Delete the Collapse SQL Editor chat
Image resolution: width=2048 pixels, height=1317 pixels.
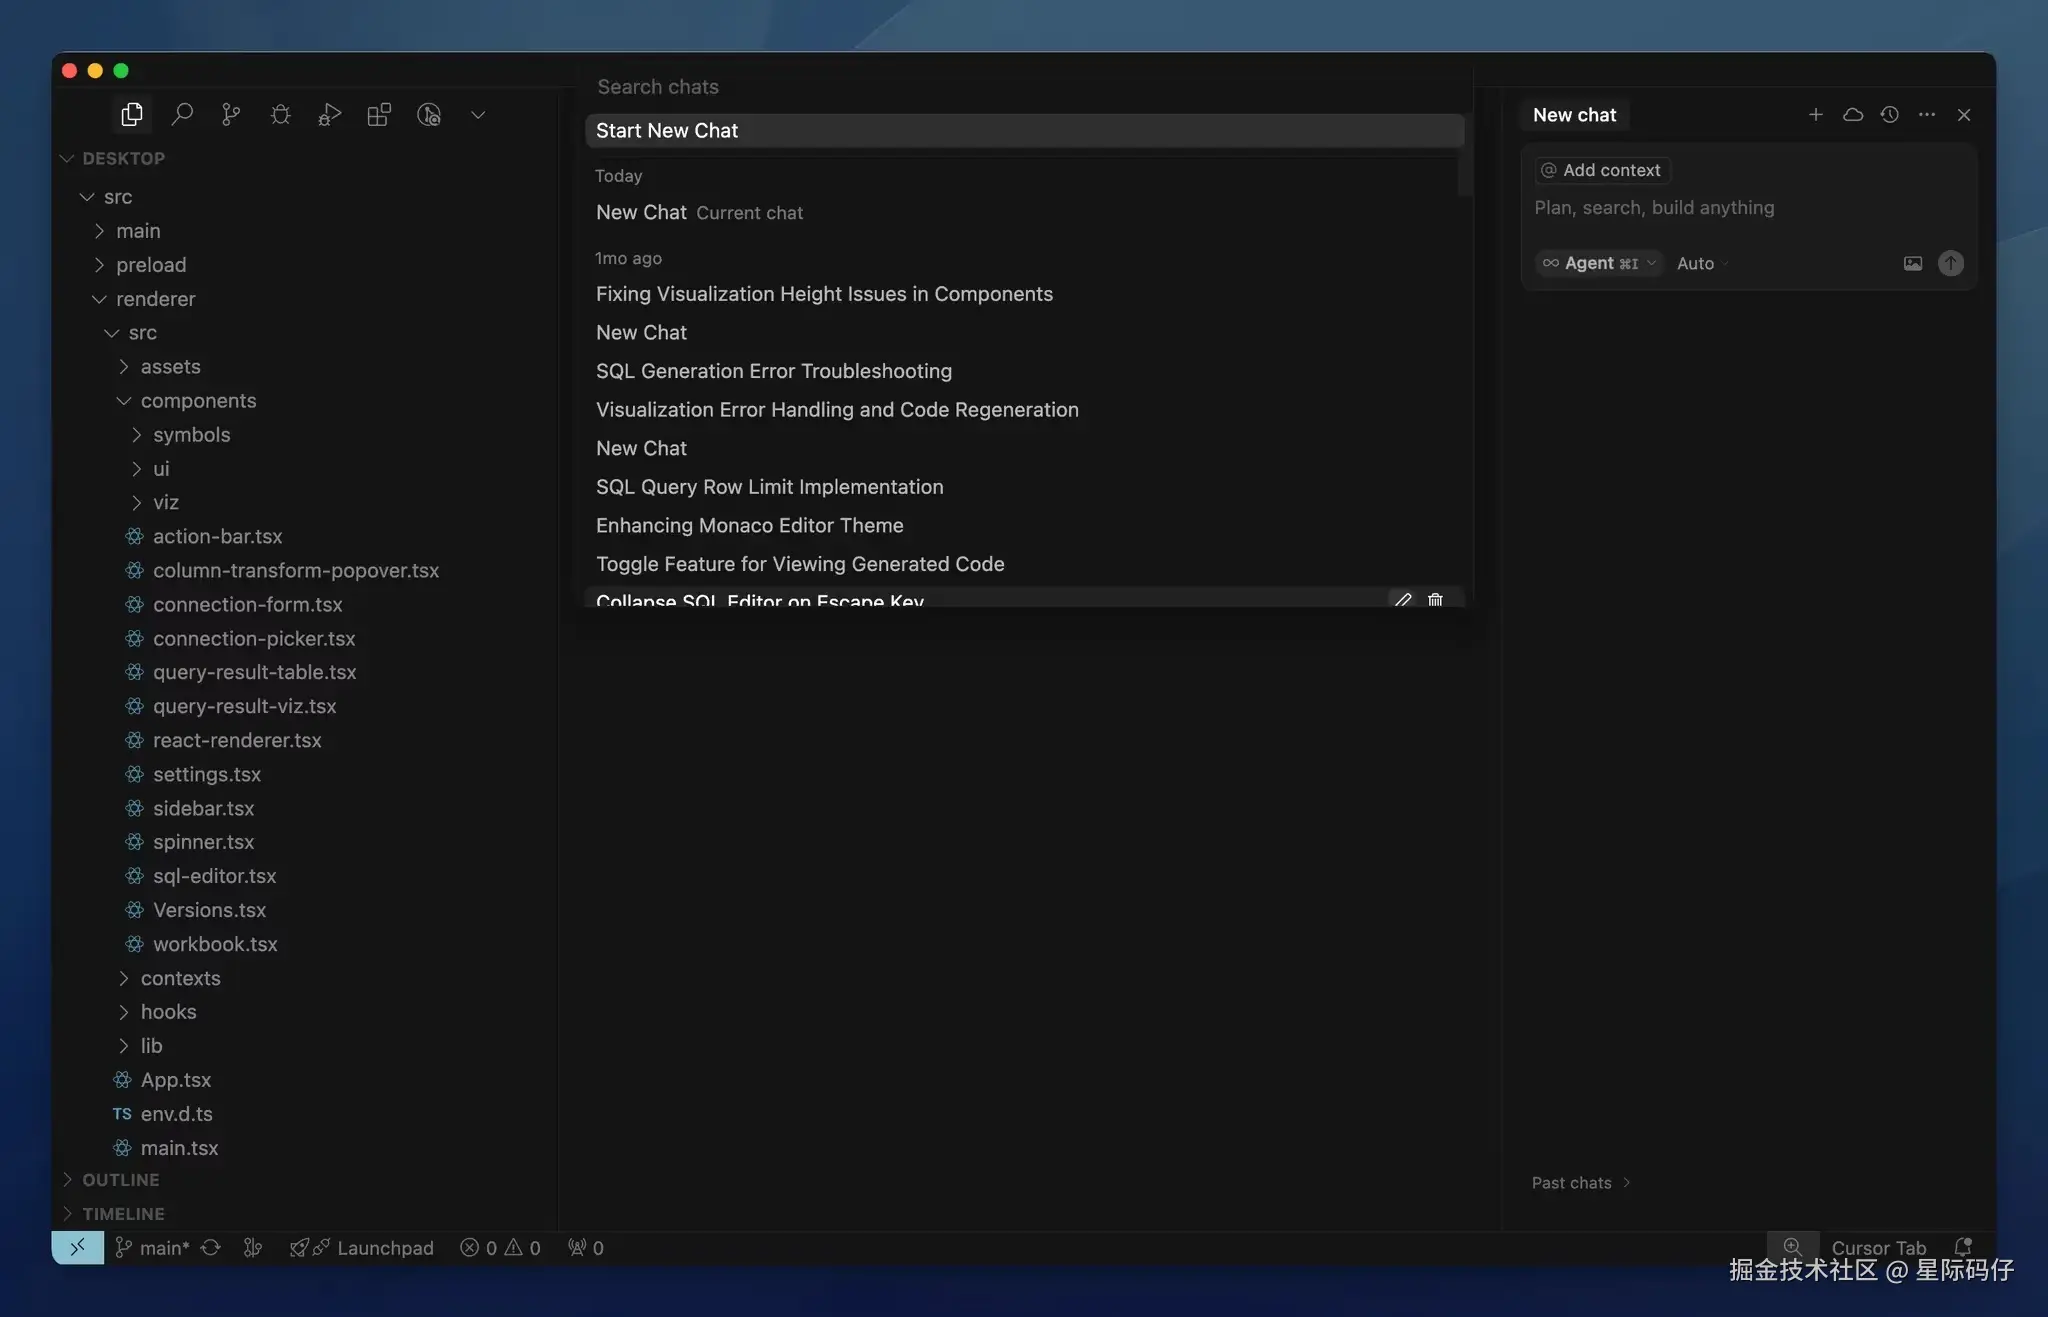pyautogui.click(x=1435, y=600)
